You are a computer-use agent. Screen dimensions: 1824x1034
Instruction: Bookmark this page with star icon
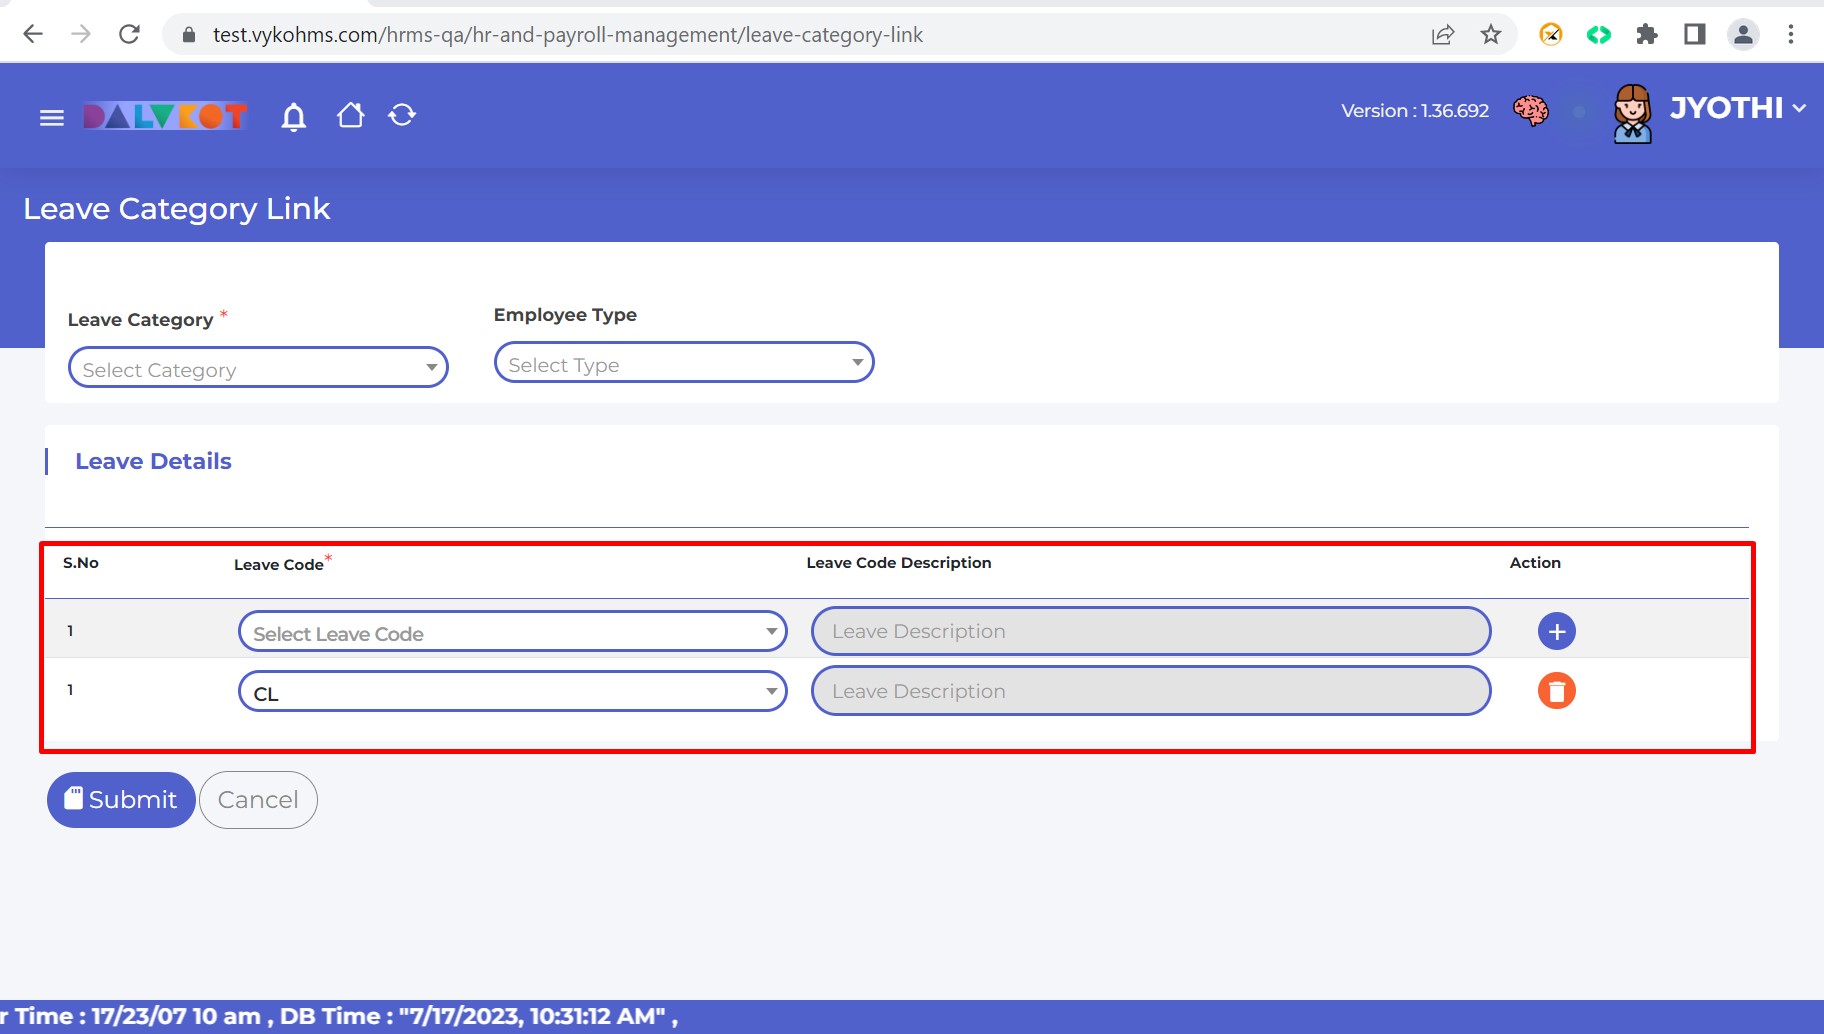point(1490,35)
